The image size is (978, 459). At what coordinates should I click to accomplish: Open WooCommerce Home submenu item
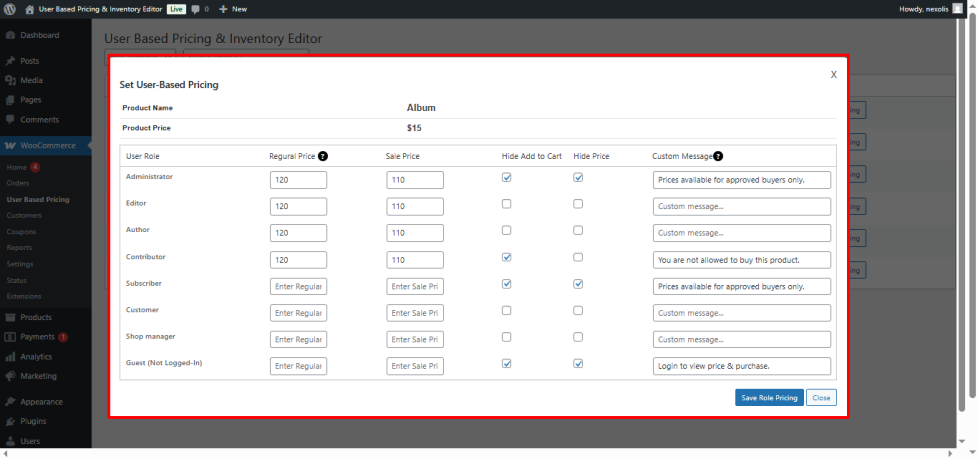17,167
